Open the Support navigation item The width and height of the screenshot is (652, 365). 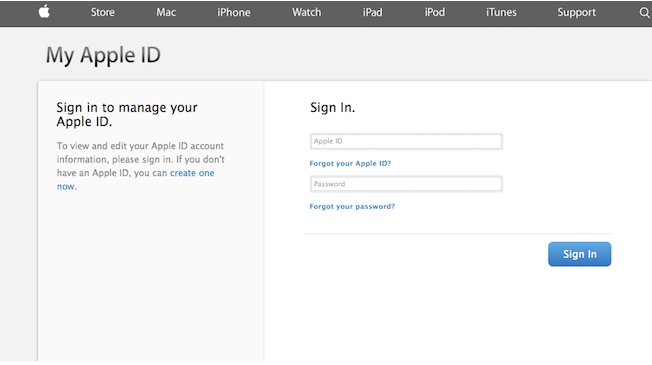coord(576,12)
